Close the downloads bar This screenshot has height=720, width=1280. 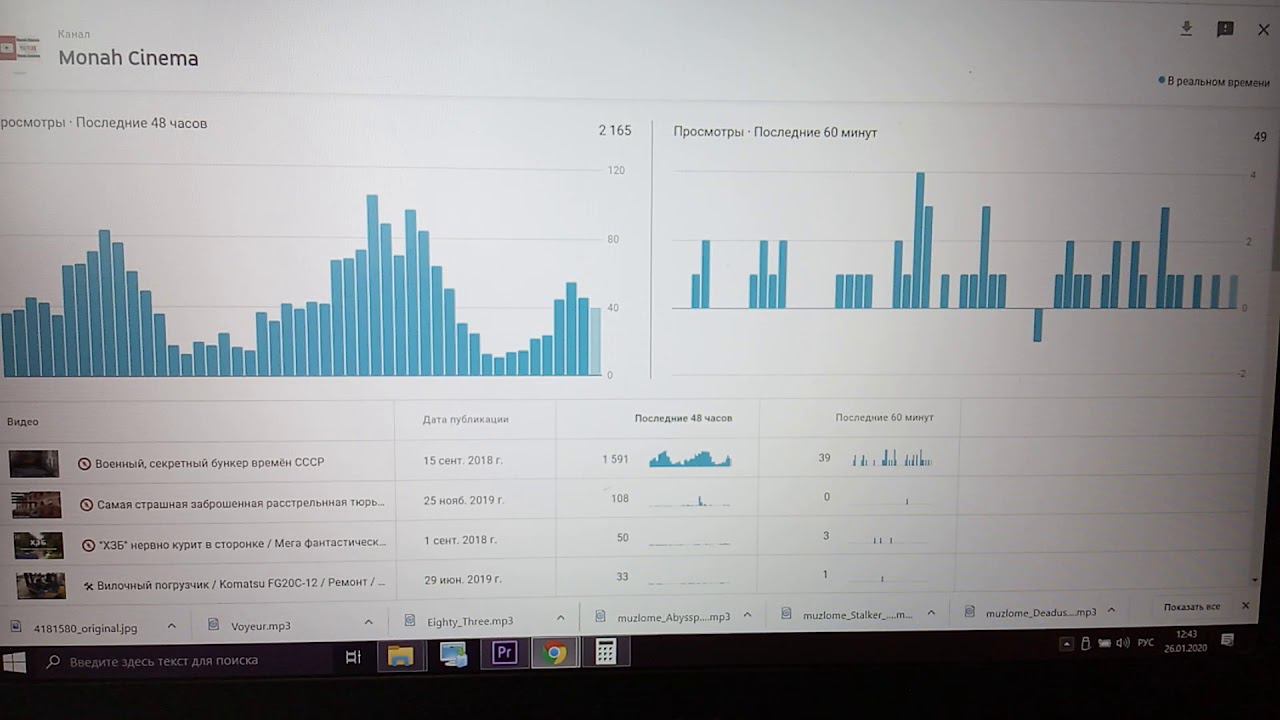pos(1246,606)
